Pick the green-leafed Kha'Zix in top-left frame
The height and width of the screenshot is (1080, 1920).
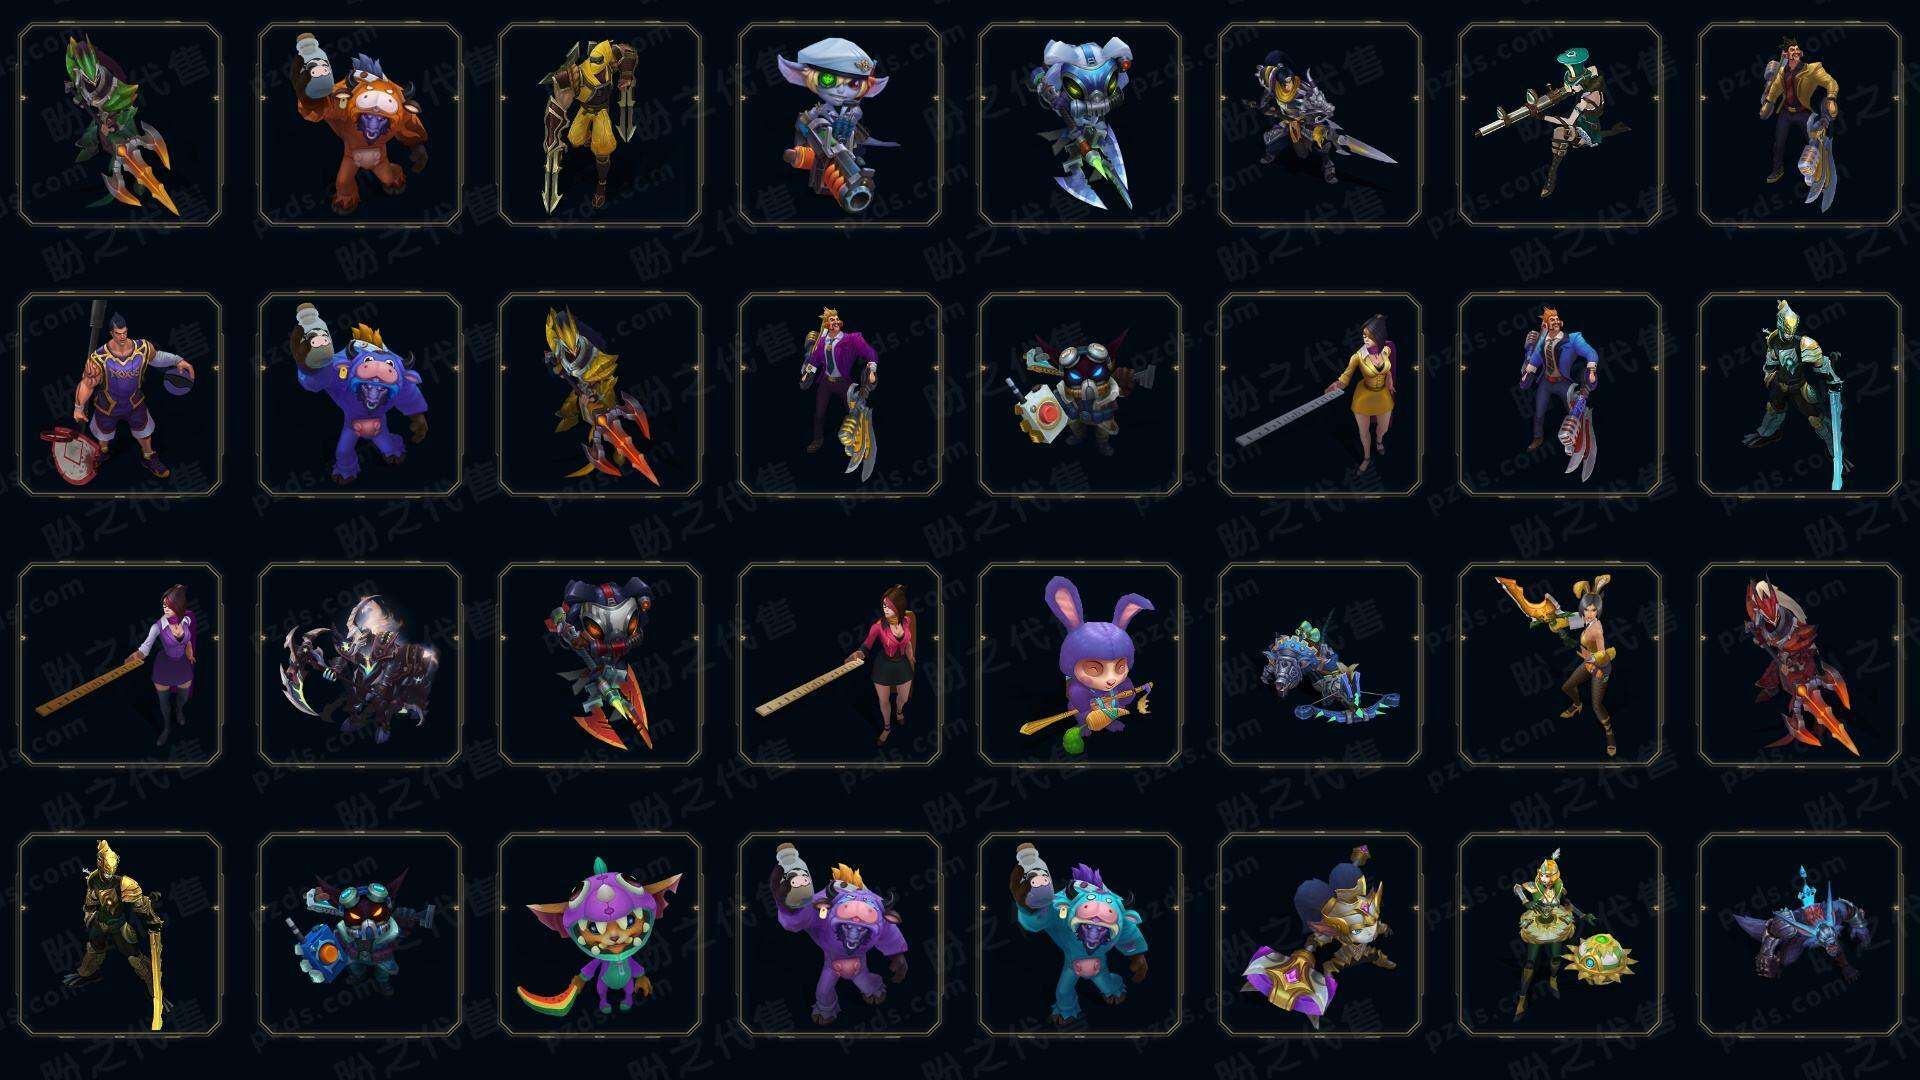point(120,125)
